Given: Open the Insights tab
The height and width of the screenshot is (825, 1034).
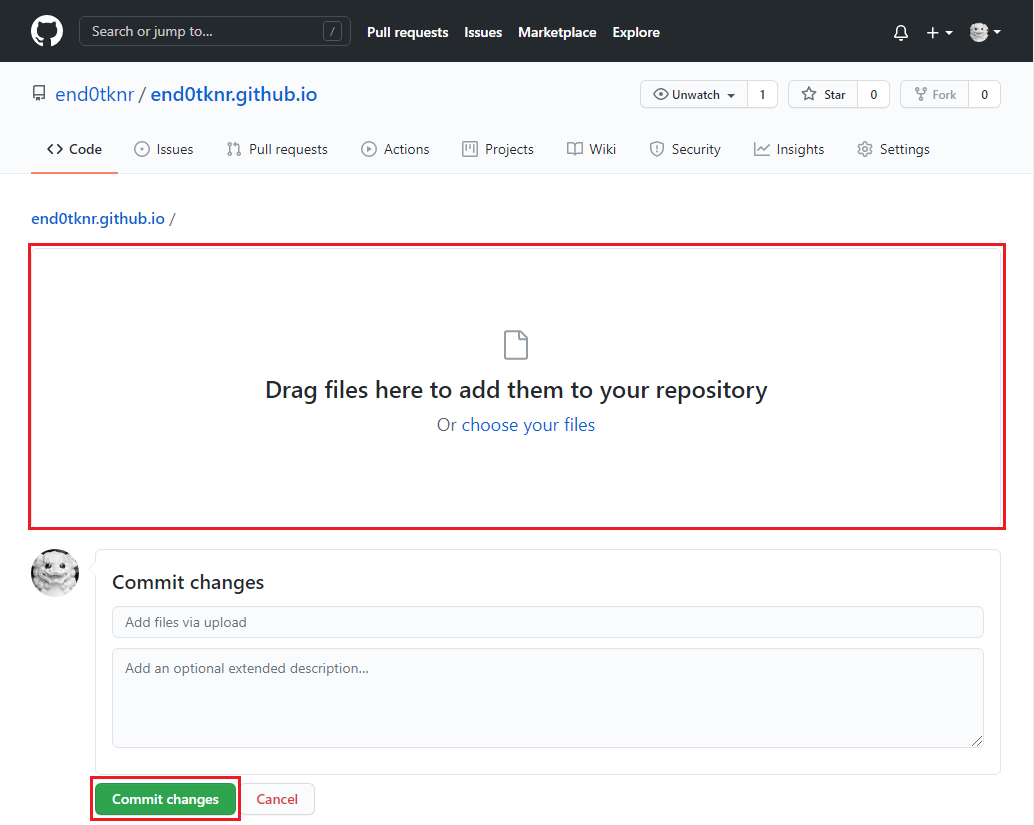Looking at the screenshot, I should tap(789, 150).
